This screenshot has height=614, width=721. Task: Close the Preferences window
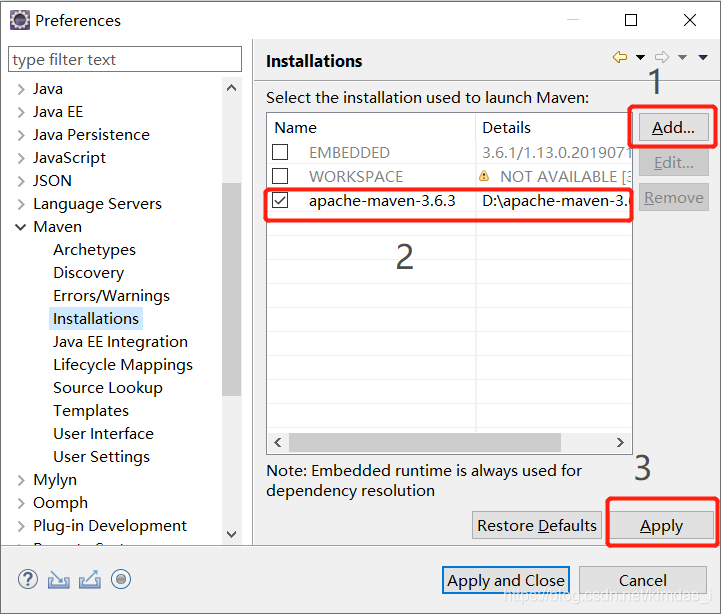(x=690, y=20)
